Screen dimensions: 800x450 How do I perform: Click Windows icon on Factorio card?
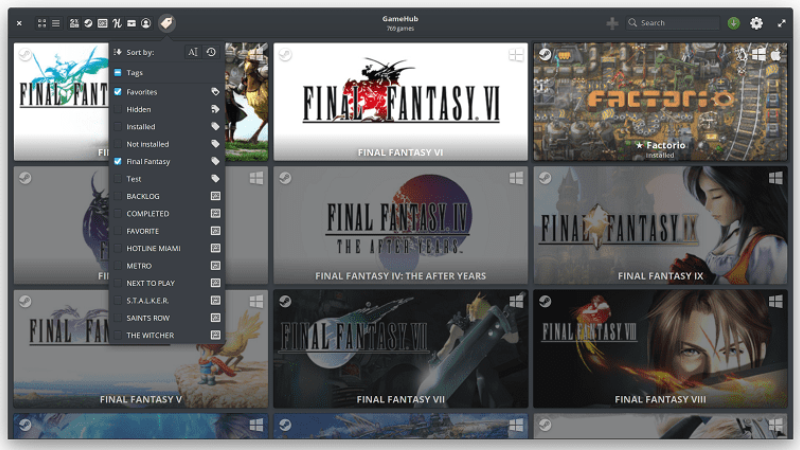click(759, 54)
